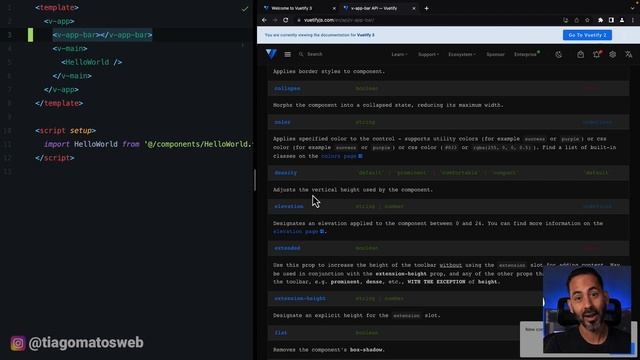Image resolution: width=640 pixels, height=360 pixels.
Task: Open the store shopping bag icon
Action: pos(580,54)
